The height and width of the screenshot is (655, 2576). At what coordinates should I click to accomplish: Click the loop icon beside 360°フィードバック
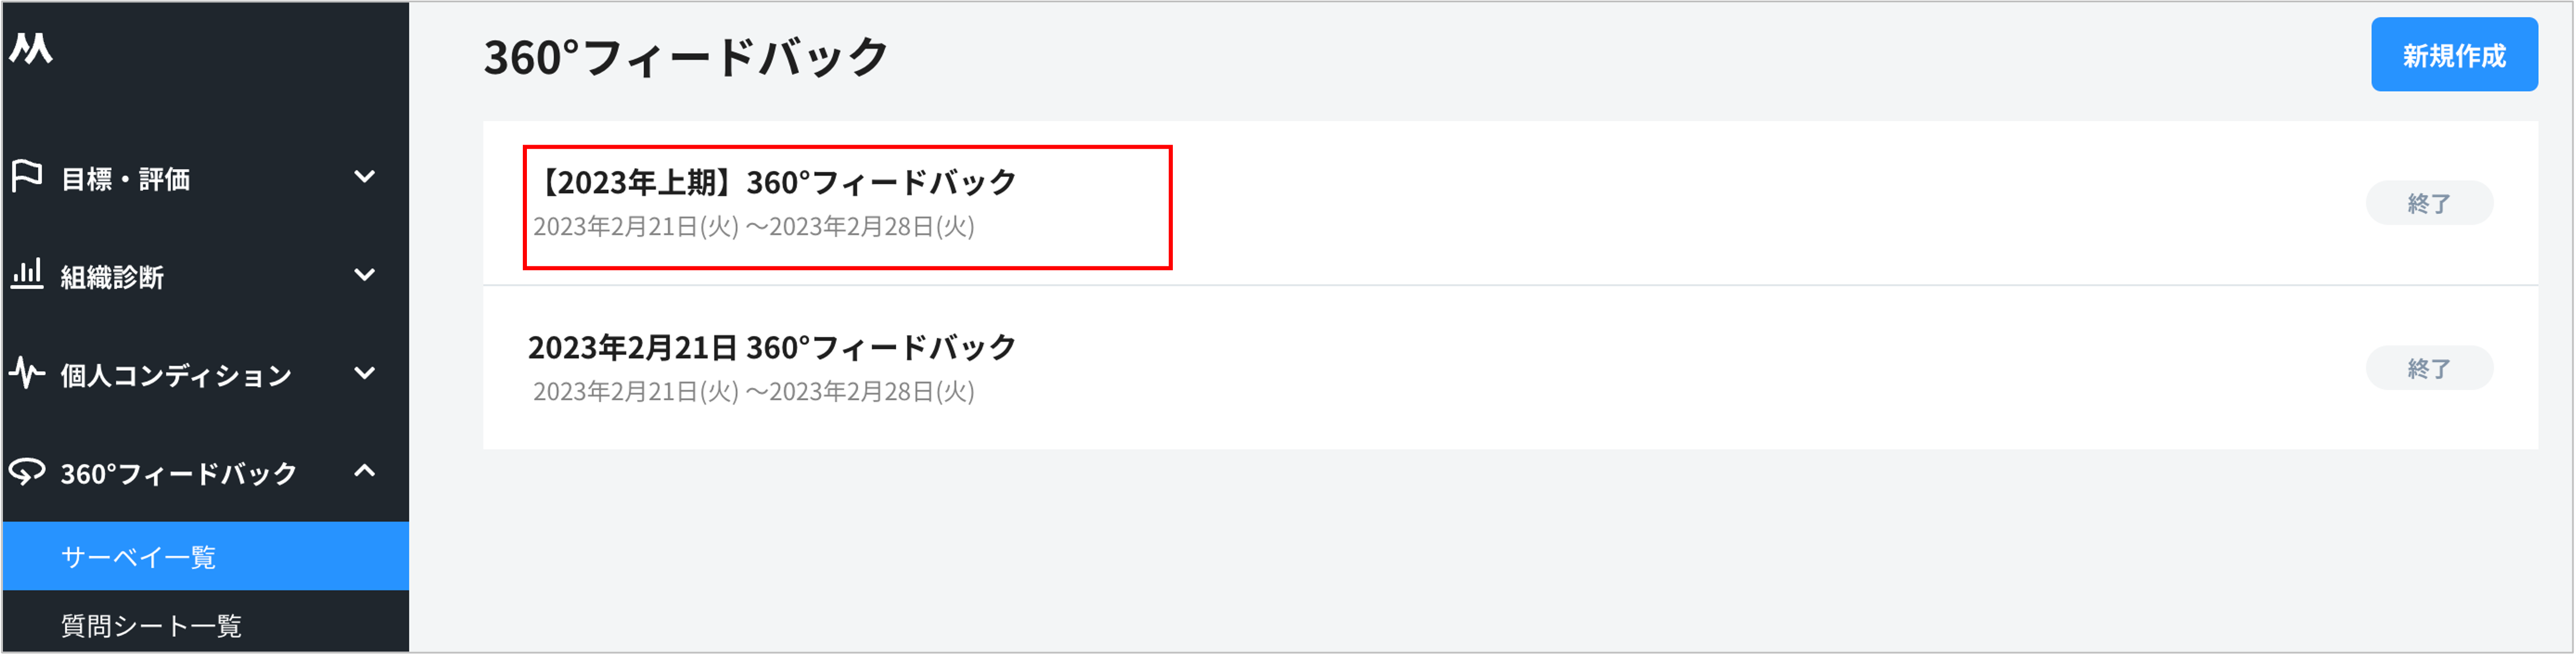(x=27, y=471)
